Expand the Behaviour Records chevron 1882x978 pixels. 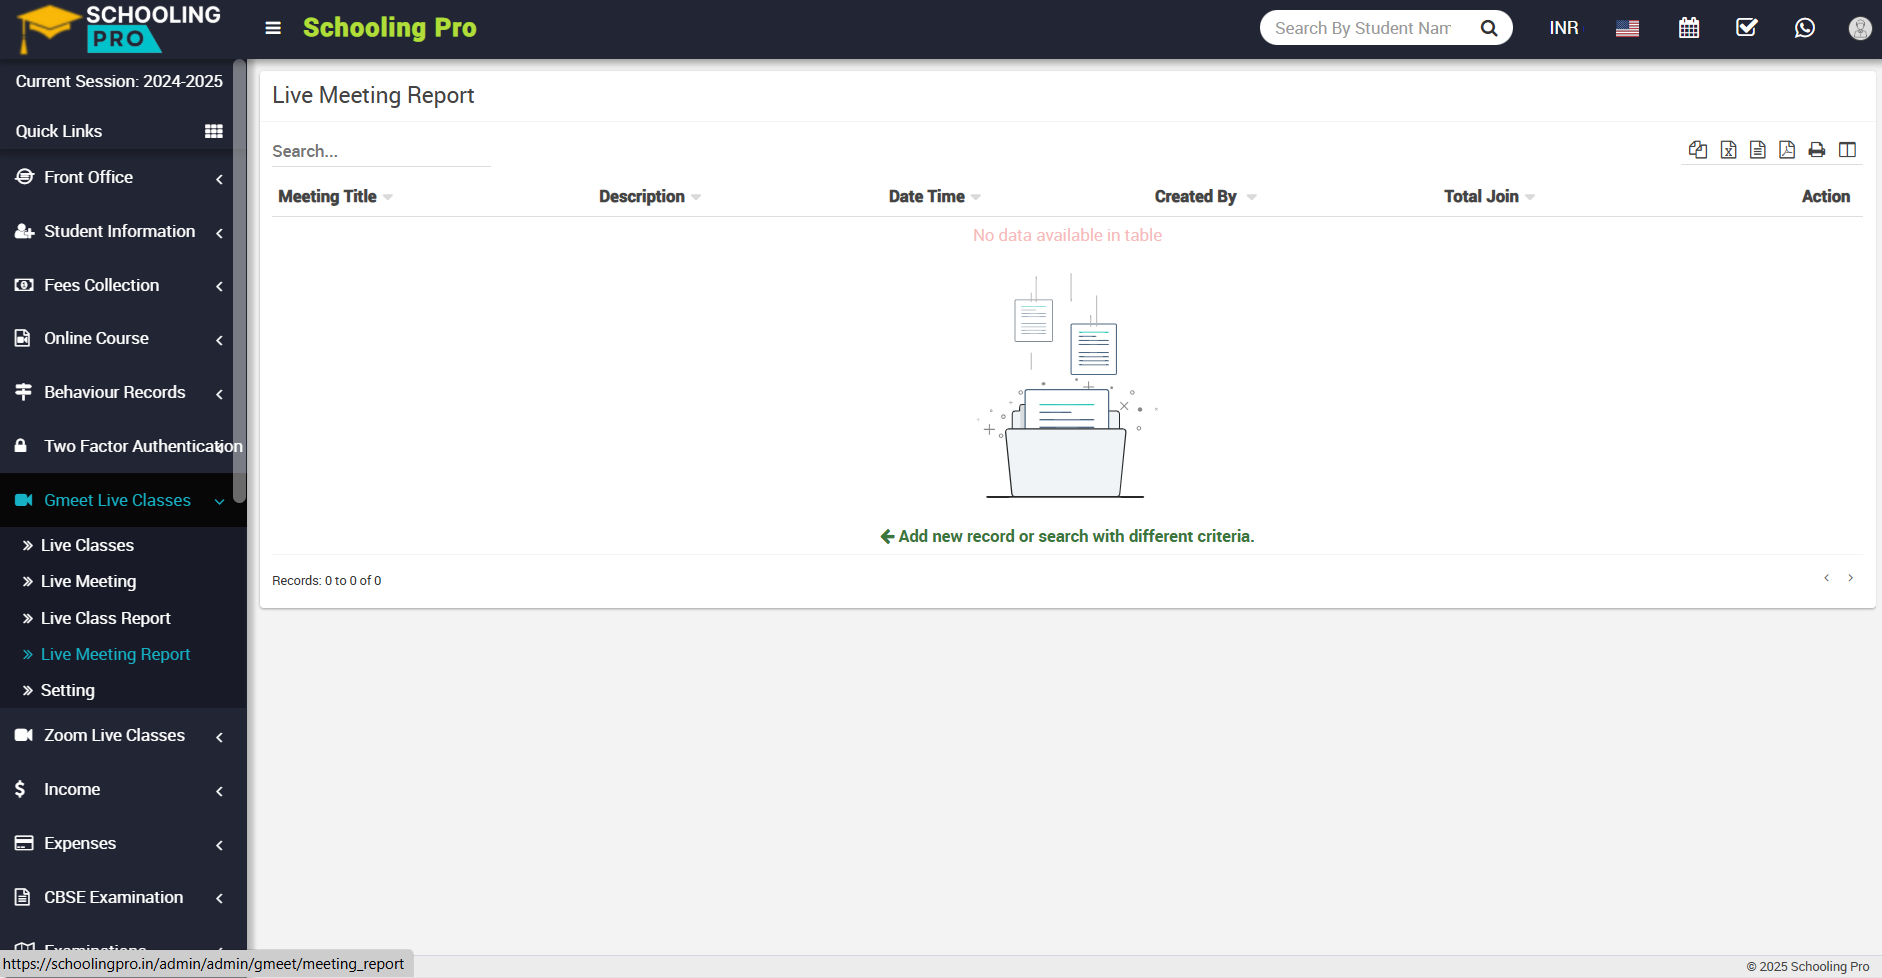click(x=219, y=394)
